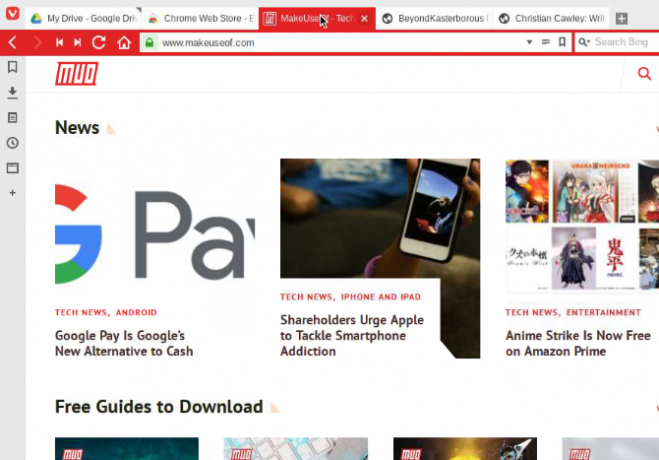This screenshot has width=659, height=460.
Task: Open the anime collage article thumbnail
Action: tap(582, 226)
